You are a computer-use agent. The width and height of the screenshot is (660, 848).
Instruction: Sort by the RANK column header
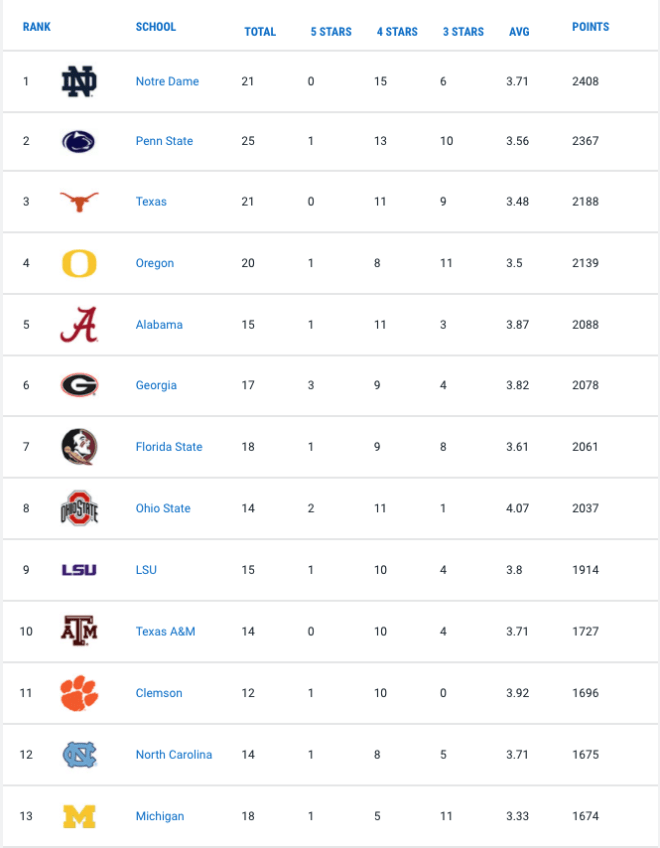36,26
